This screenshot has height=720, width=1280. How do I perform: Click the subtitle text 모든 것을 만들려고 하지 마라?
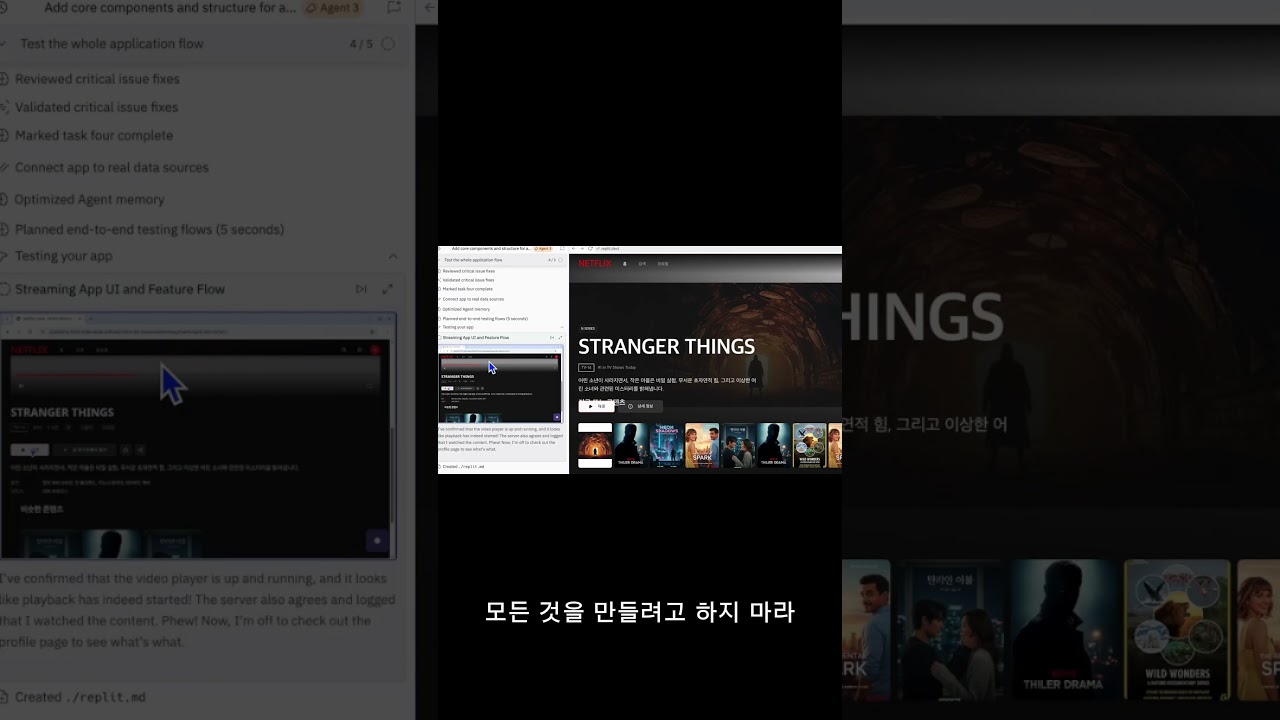pos(640,611)
